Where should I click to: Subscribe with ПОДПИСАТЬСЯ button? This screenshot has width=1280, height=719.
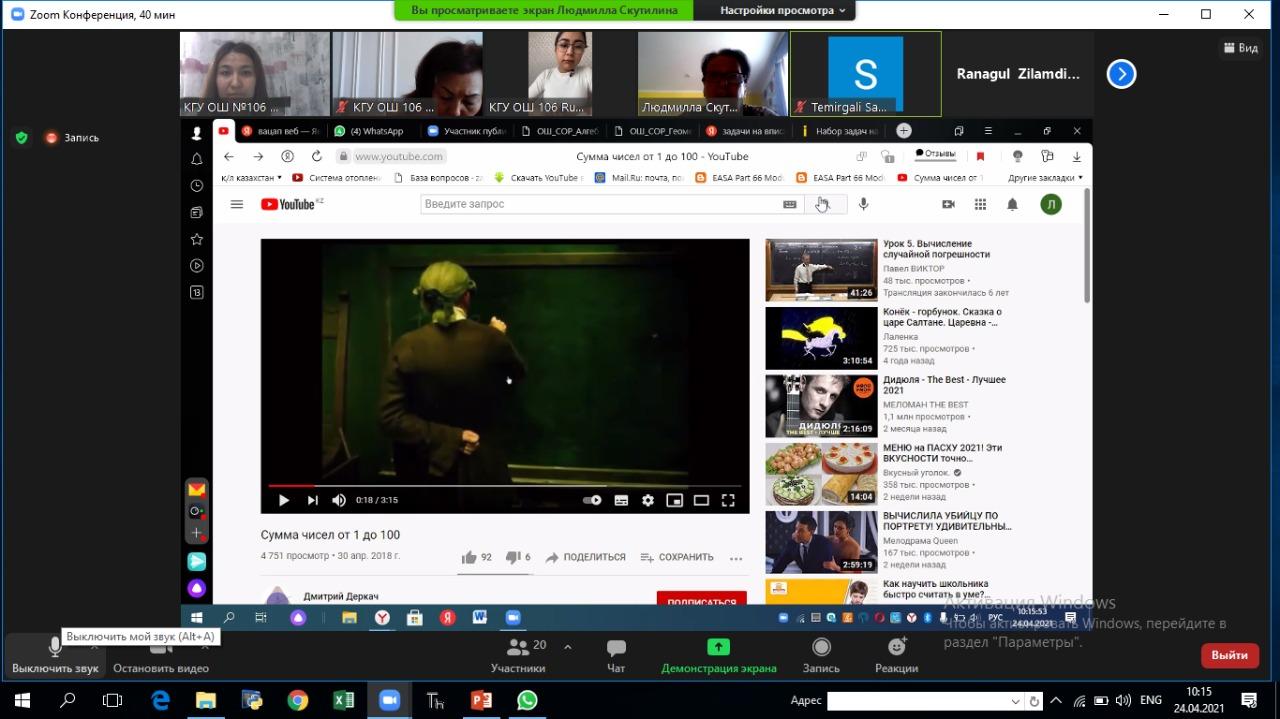701,598
